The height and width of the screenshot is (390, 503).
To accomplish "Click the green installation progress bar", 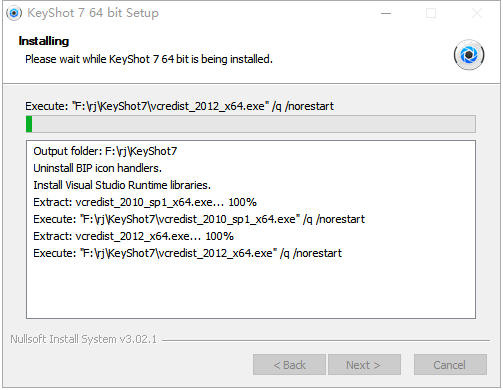I will point(251,124).
